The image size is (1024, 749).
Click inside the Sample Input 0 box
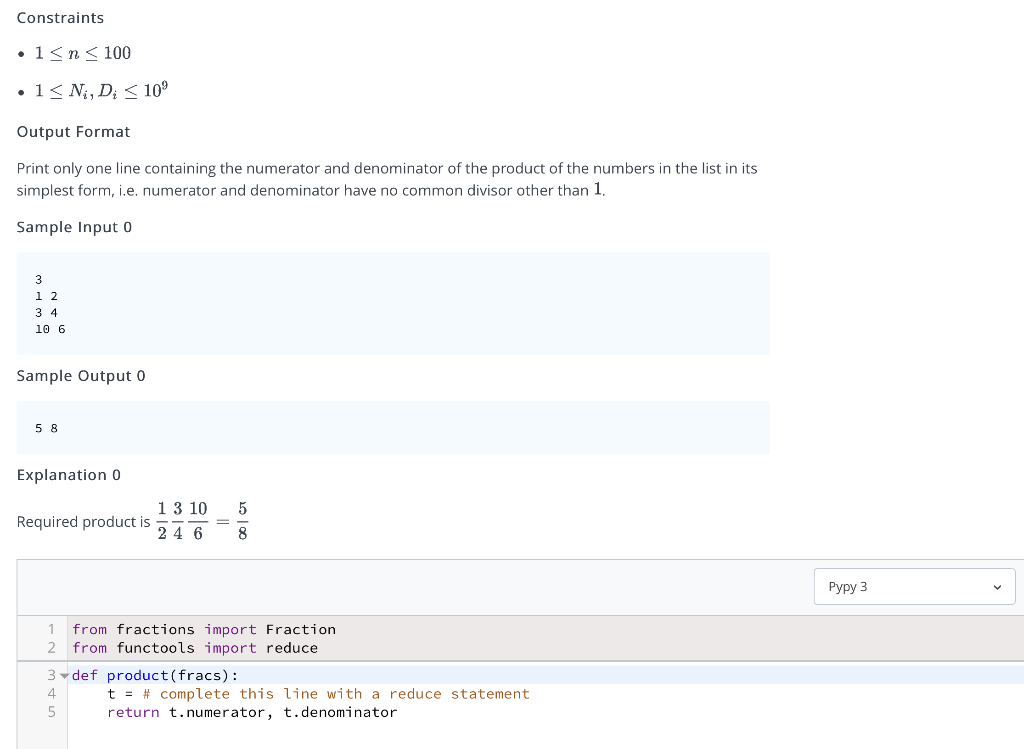tap(390, 302)
